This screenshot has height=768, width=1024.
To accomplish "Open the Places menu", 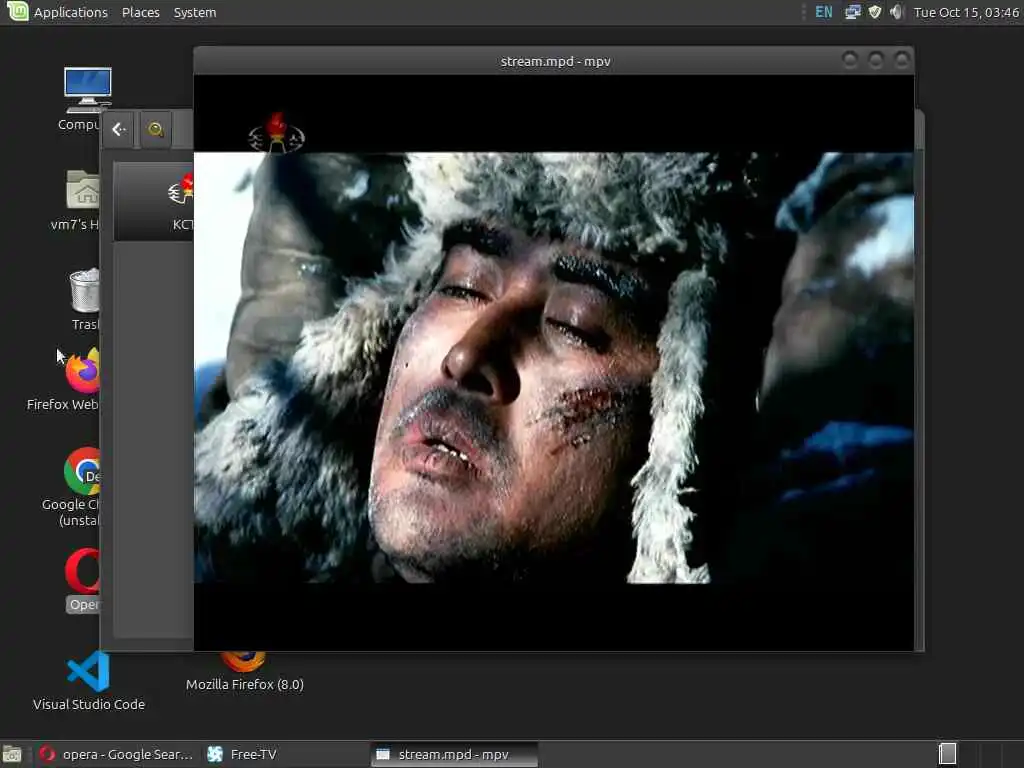I will [x=140, y=12].
